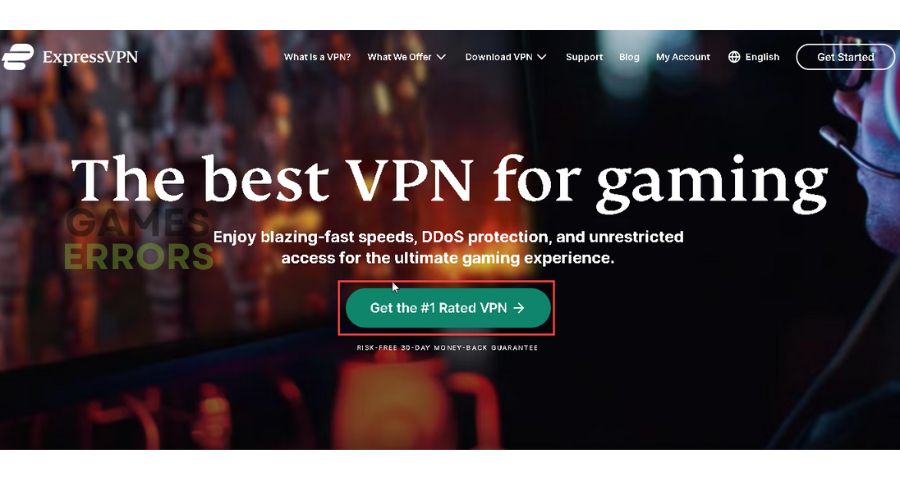Viewport: 900px width, 500px height.
Task: Click the ExpressVPN wordmark text
Action: pyautogui.click(x=90, y=57)
